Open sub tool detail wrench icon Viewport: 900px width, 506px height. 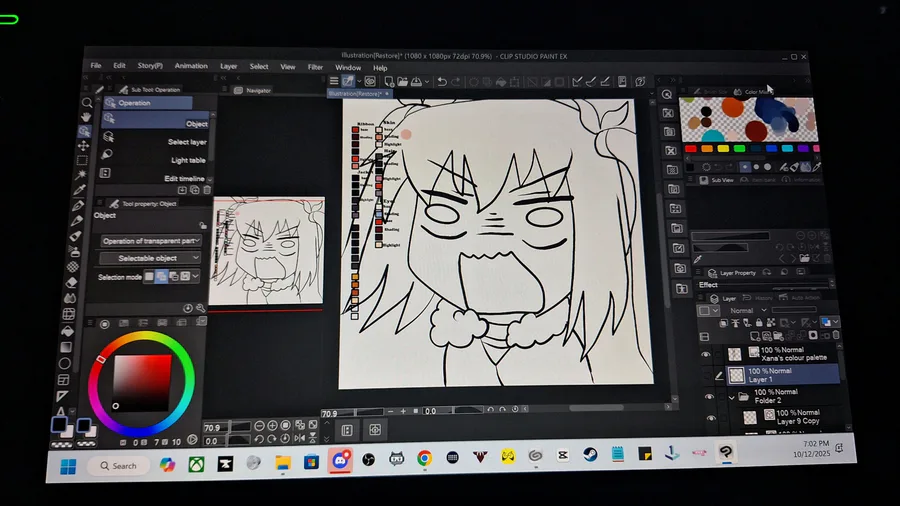click(201, 308)
